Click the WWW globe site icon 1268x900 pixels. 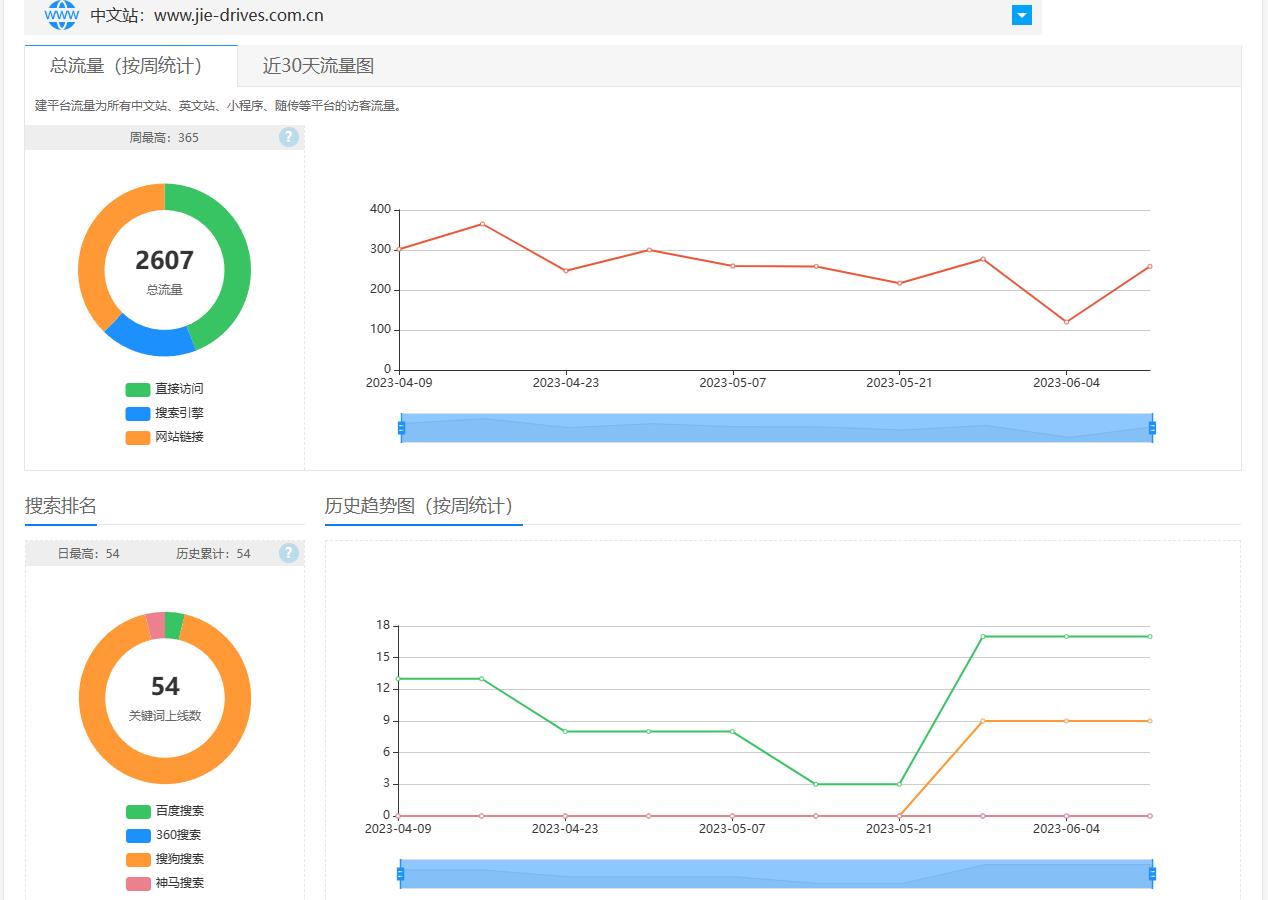click(x=62, y=15)
